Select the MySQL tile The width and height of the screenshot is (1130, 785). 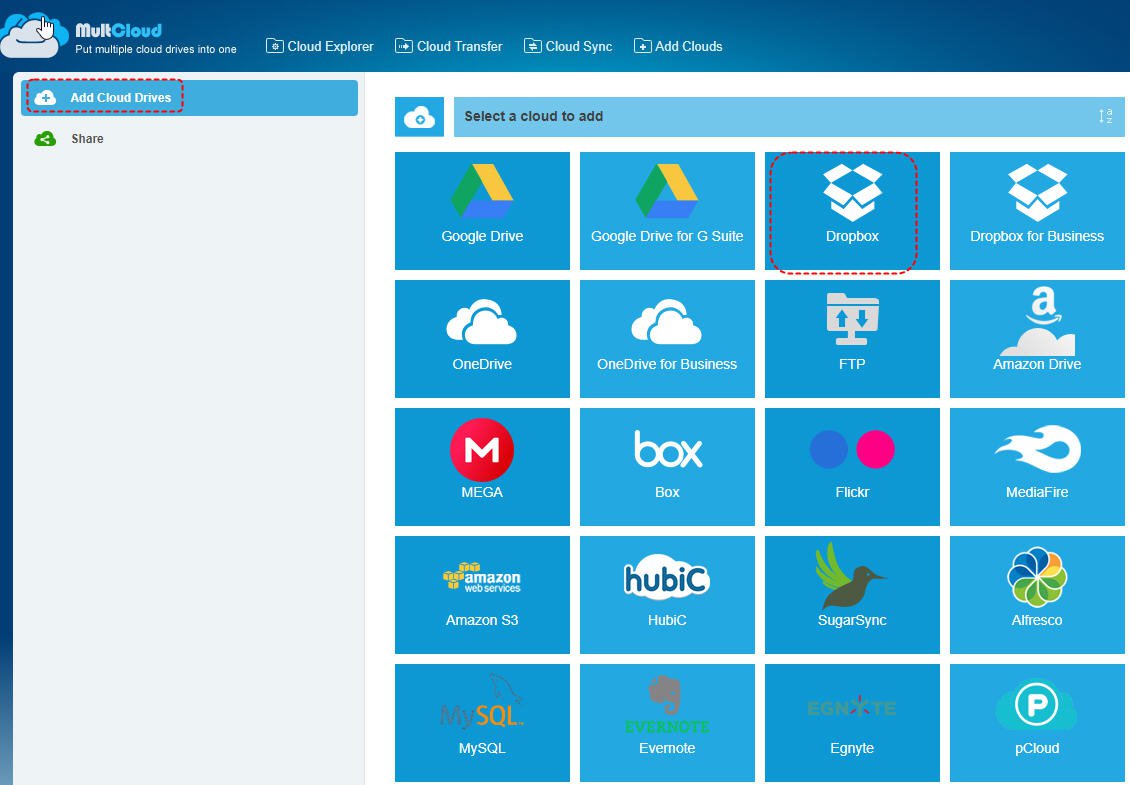(x=482, y=722)
